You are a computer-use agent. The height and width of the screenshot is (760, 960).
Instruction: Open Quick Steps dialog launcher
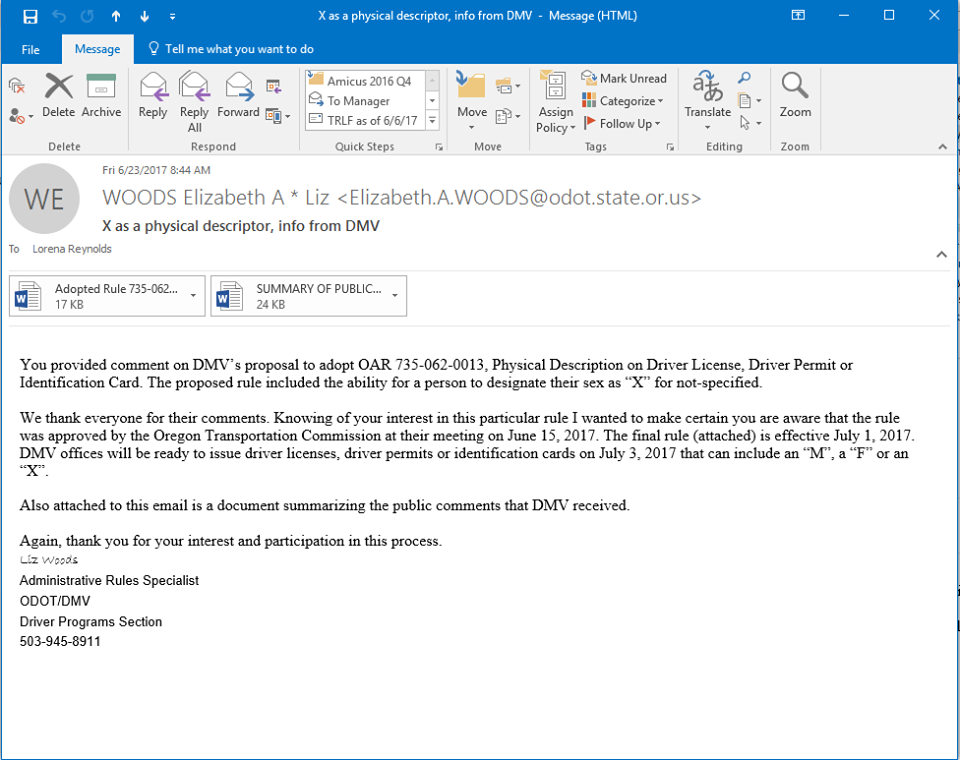(439, 147)
